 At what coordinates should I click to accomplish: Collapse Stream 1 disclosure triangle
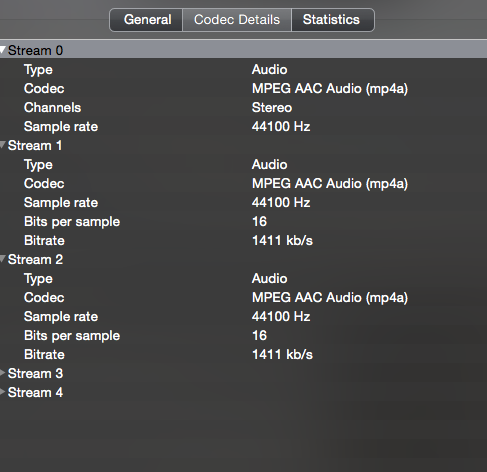pyautogui.click(x=3, y=145)
